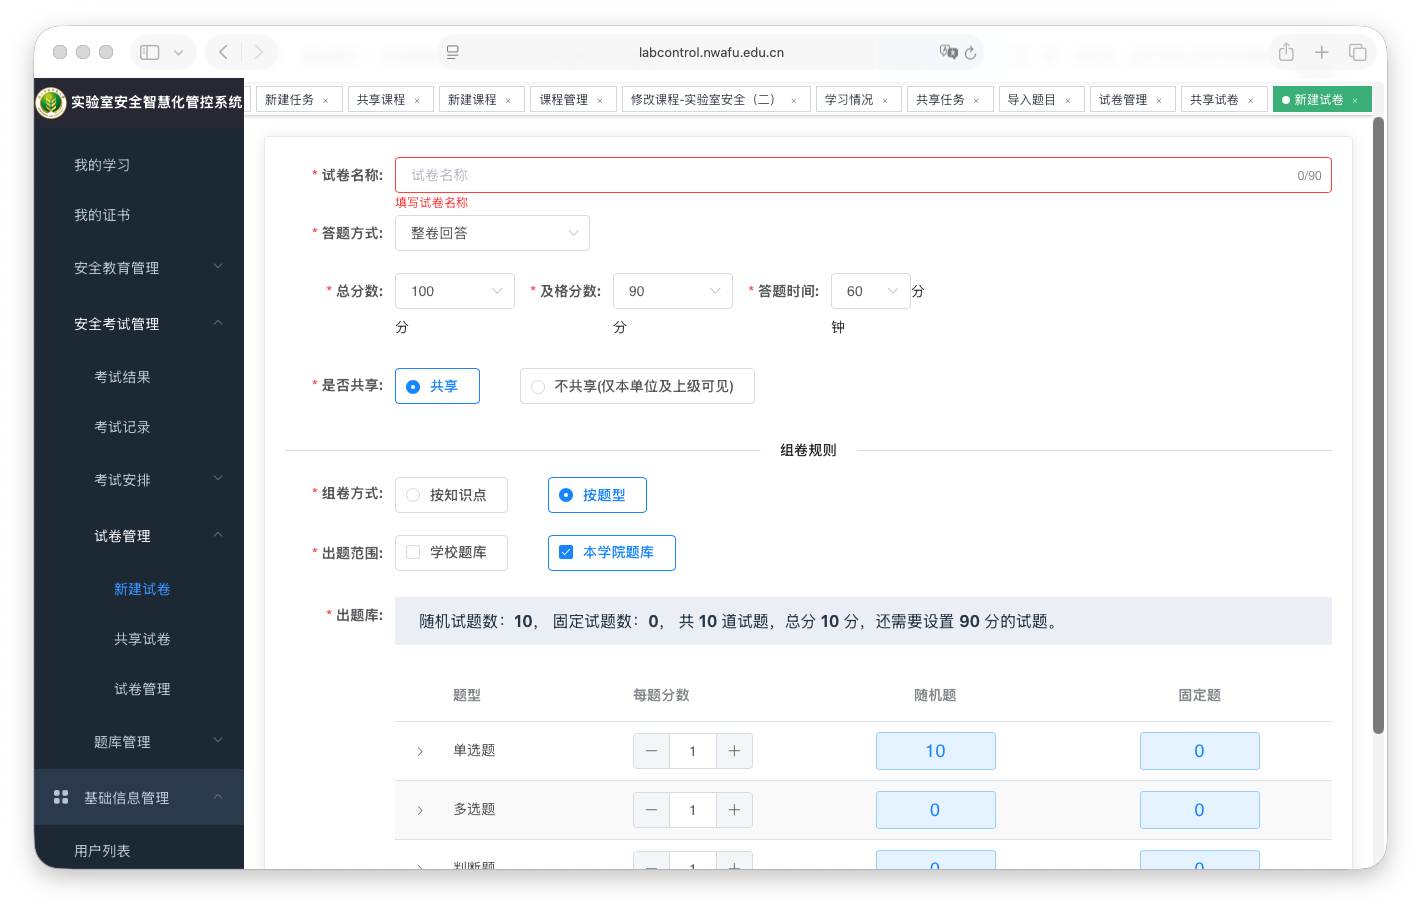Viewport: 1421px width, 911px height.
Task: Go back with Safari back arrow
Action: pyautogui.click(x=223, y=52)
